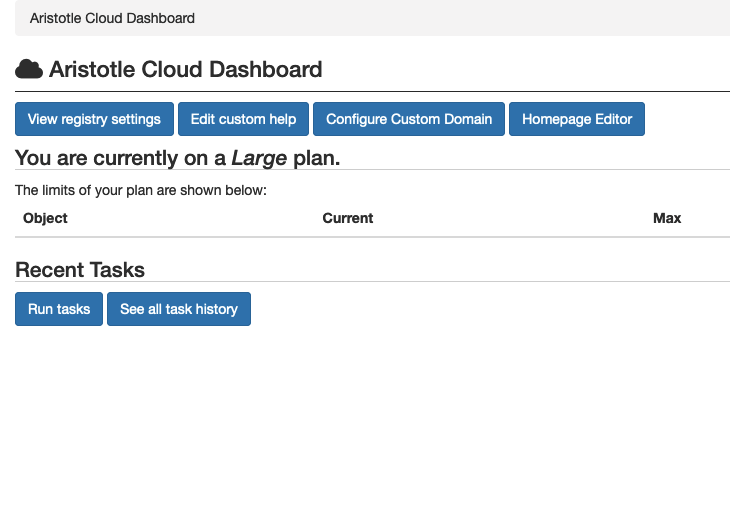Click the large Aristotle Cloud Dashboard heading
Image resolution: width=730 pixels, height=511 pixels.
185,70
